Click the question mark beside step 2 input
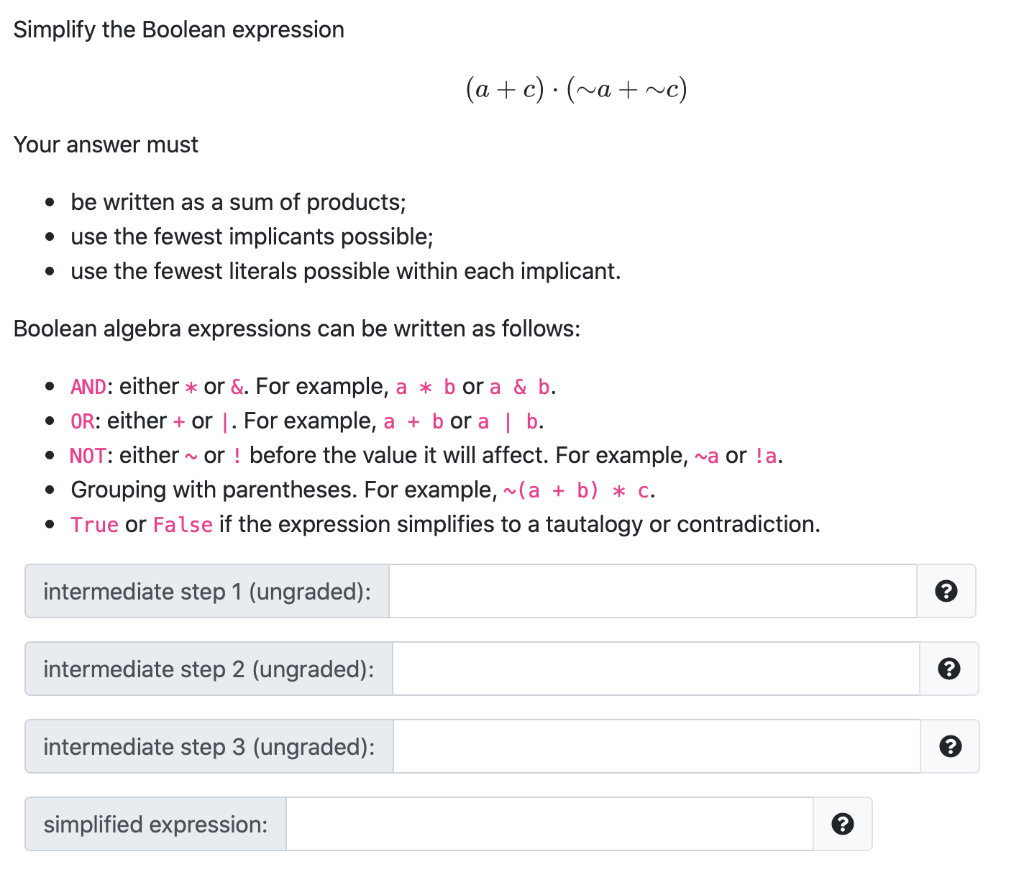Image resolution: width=1024 pixels, height=890 pixels. (950, 668)
